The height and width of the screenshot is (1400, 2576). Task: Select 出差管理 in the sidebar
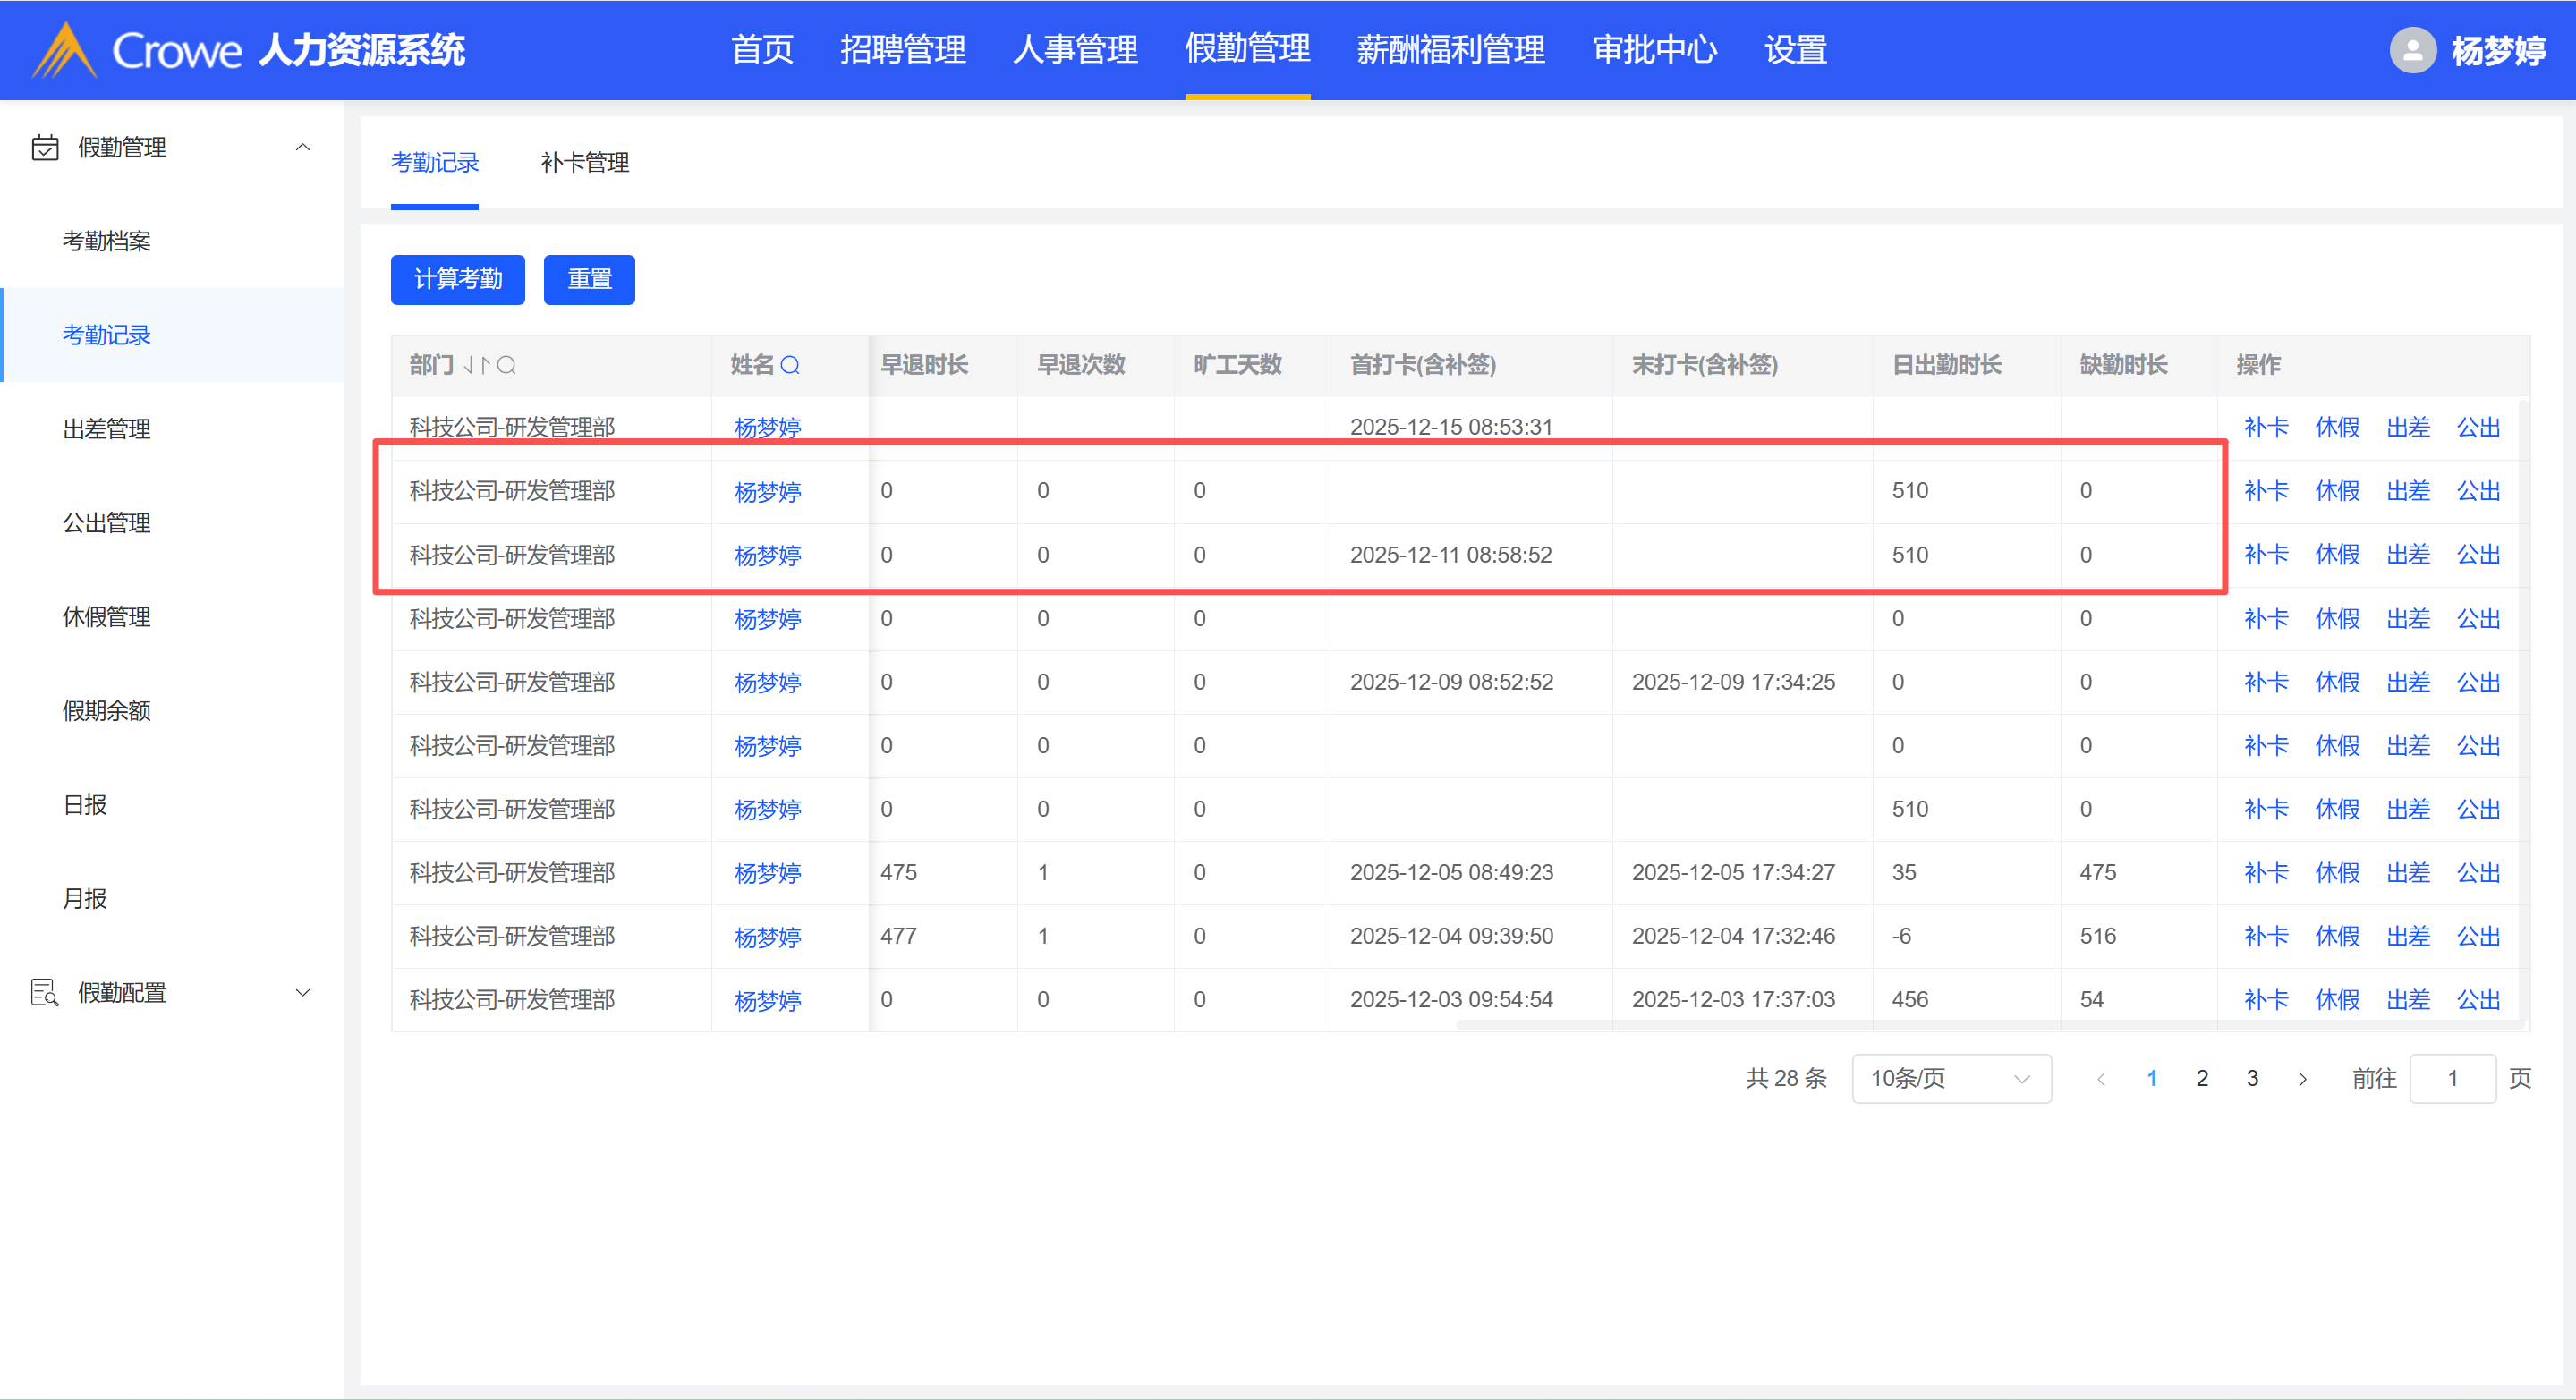tap(107, 429)
